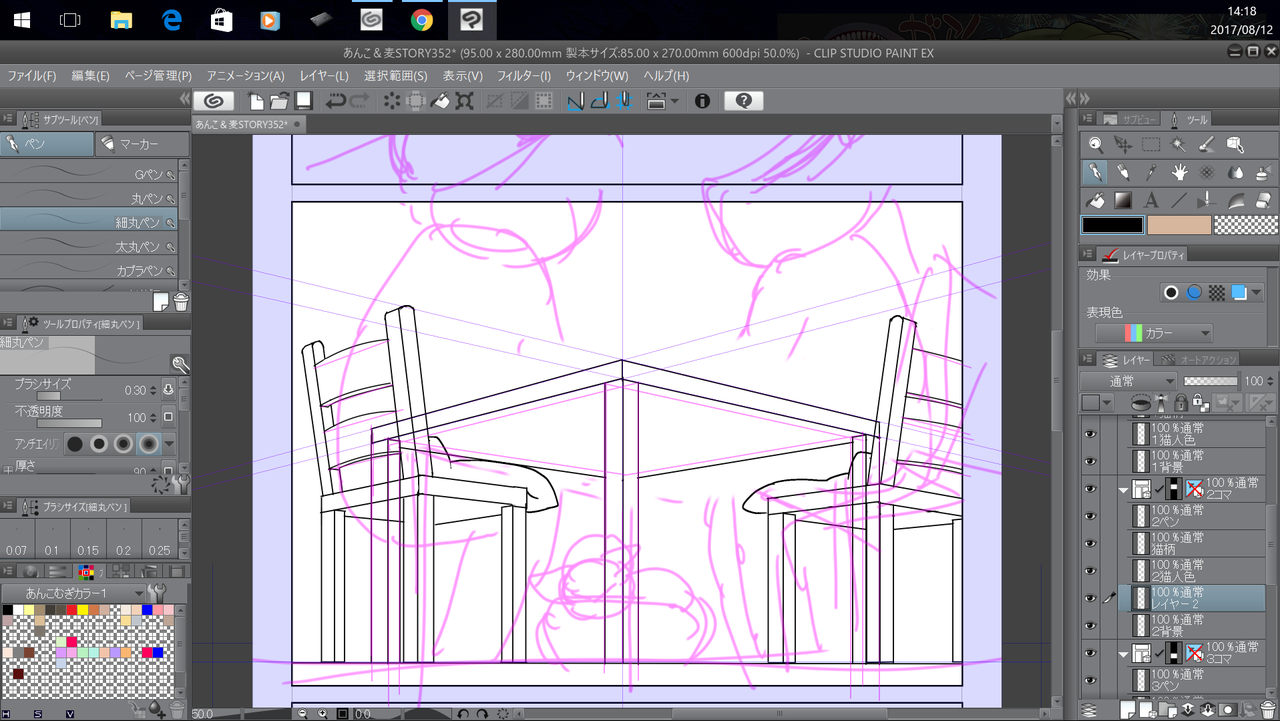The height and width of the screenshot is (721, 1280).
Task: Pick the 0.15 brush size preset
Action: [88, 540]
